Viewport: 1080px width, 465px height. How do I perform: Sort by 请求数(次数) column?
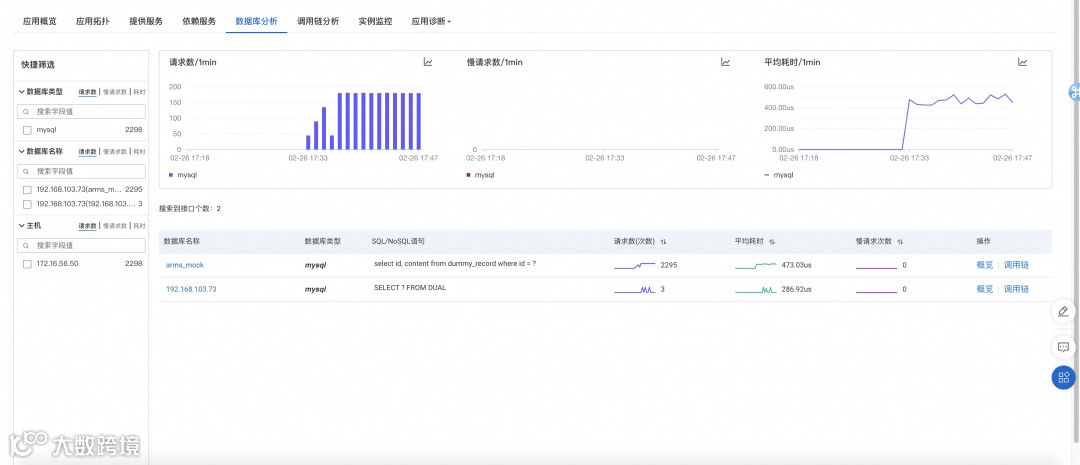[663, 242]
